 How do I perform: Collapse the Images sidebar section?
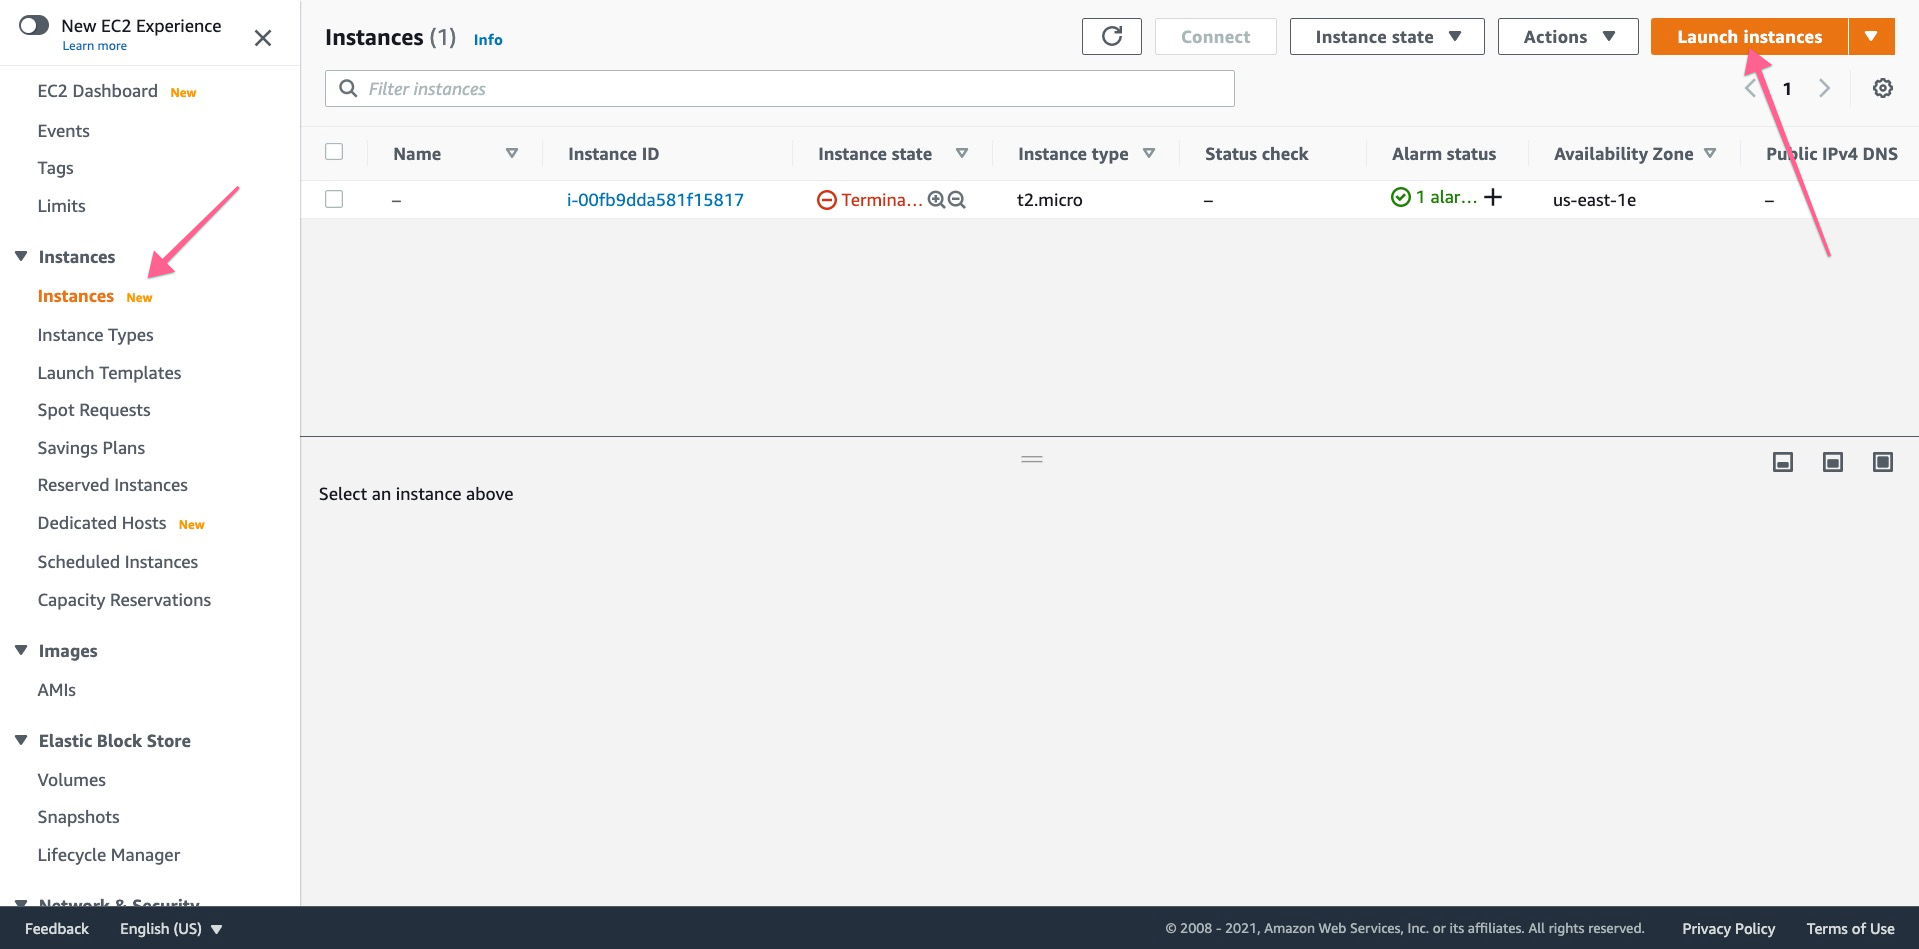21,650
